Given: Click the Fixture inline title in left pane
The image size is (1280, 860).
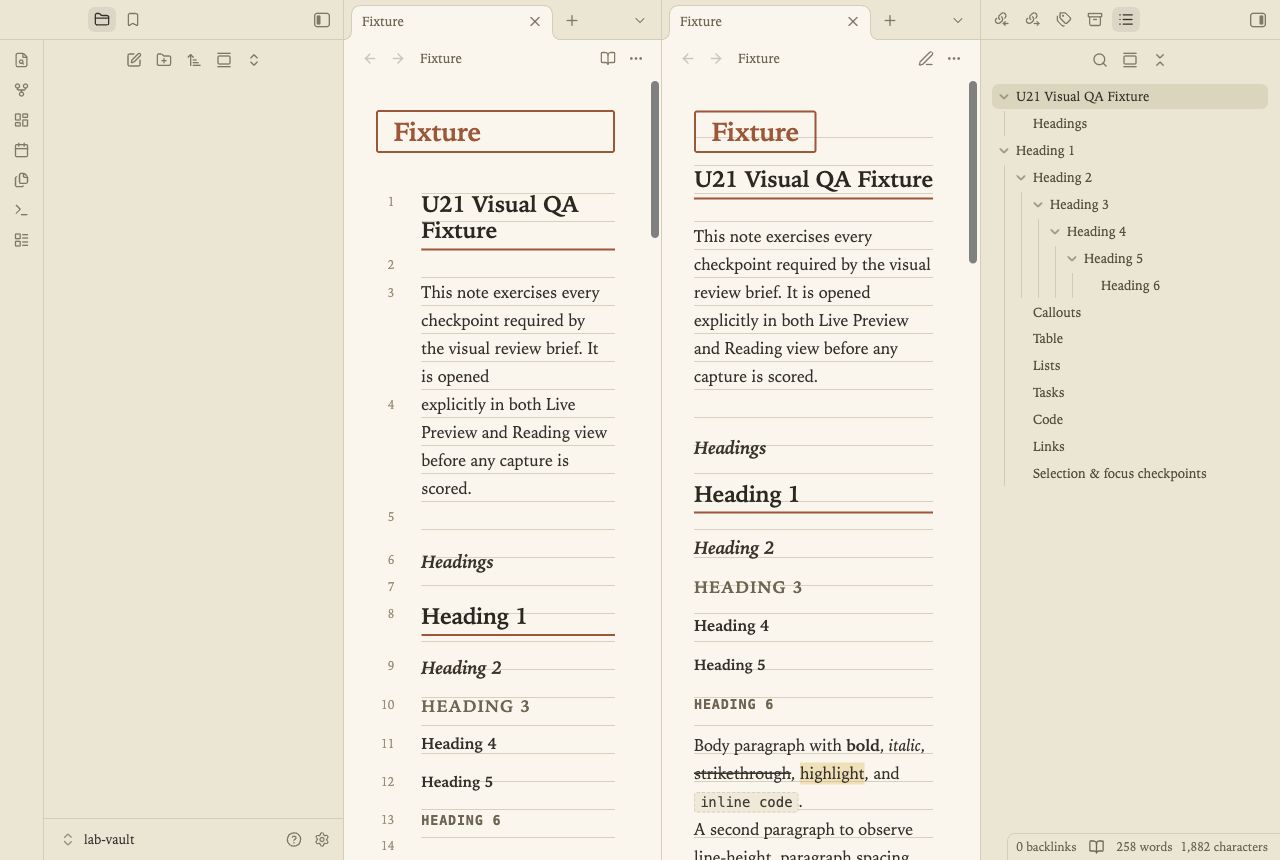Looking at the screenshot, I should click(x=495, y=132).
